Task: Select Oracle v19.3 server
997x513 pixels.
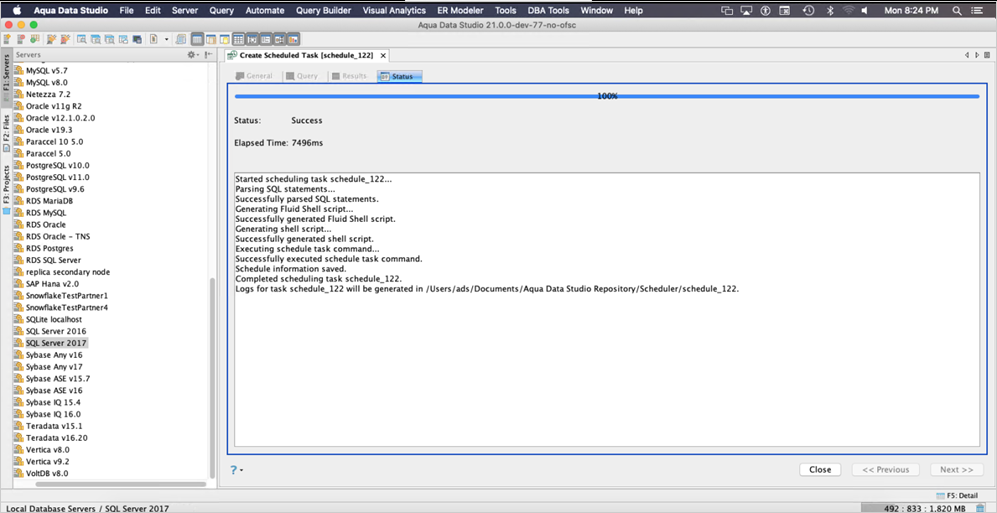Action: click(x=49, y=130)
